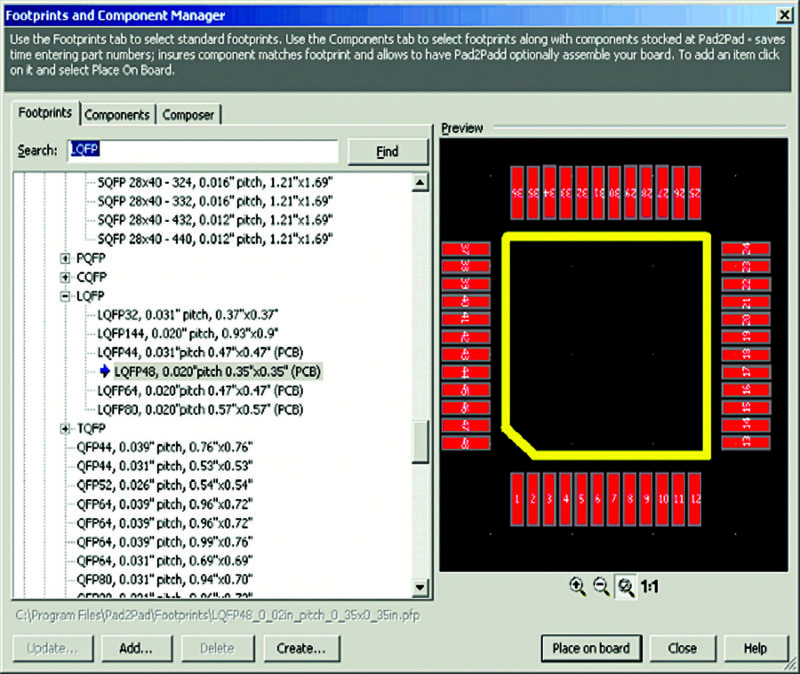
Task: Click the zoom to fit magnifier icon
Action: coord(626,588)
